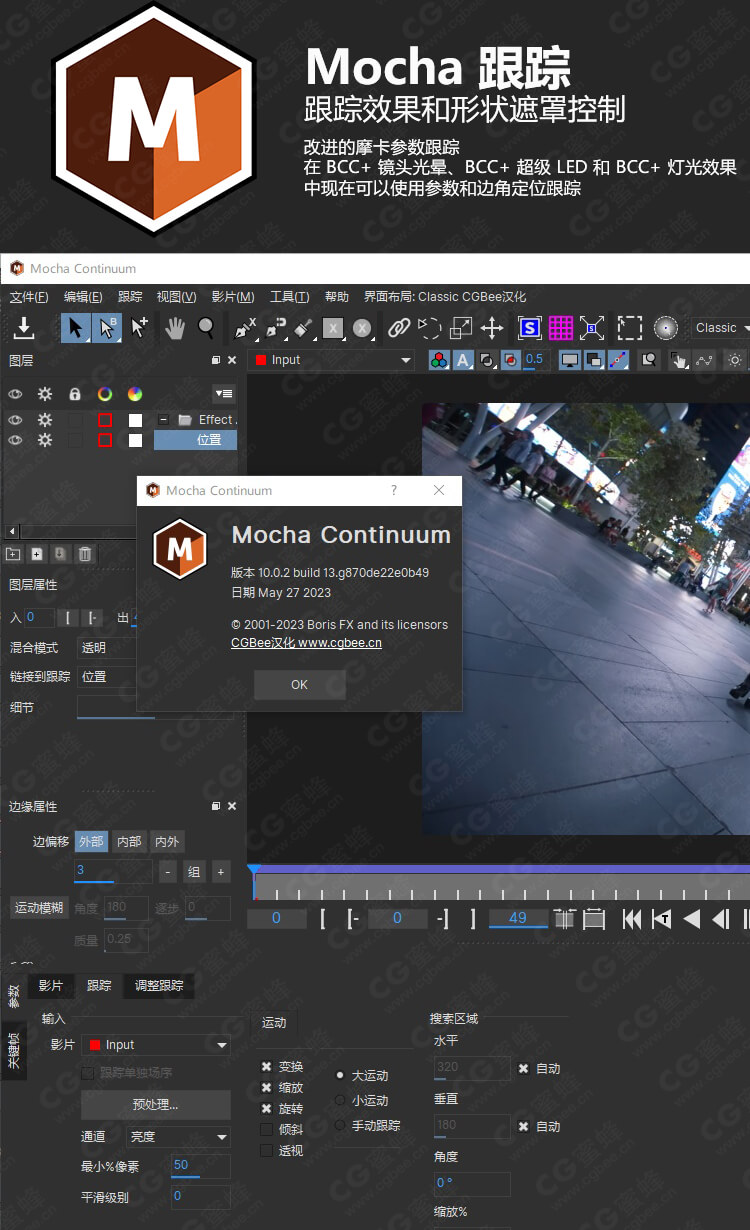Select the Move four-way arrows tool
The height and width of the screenshot is (1230, 750).
(x=492, y=327)
